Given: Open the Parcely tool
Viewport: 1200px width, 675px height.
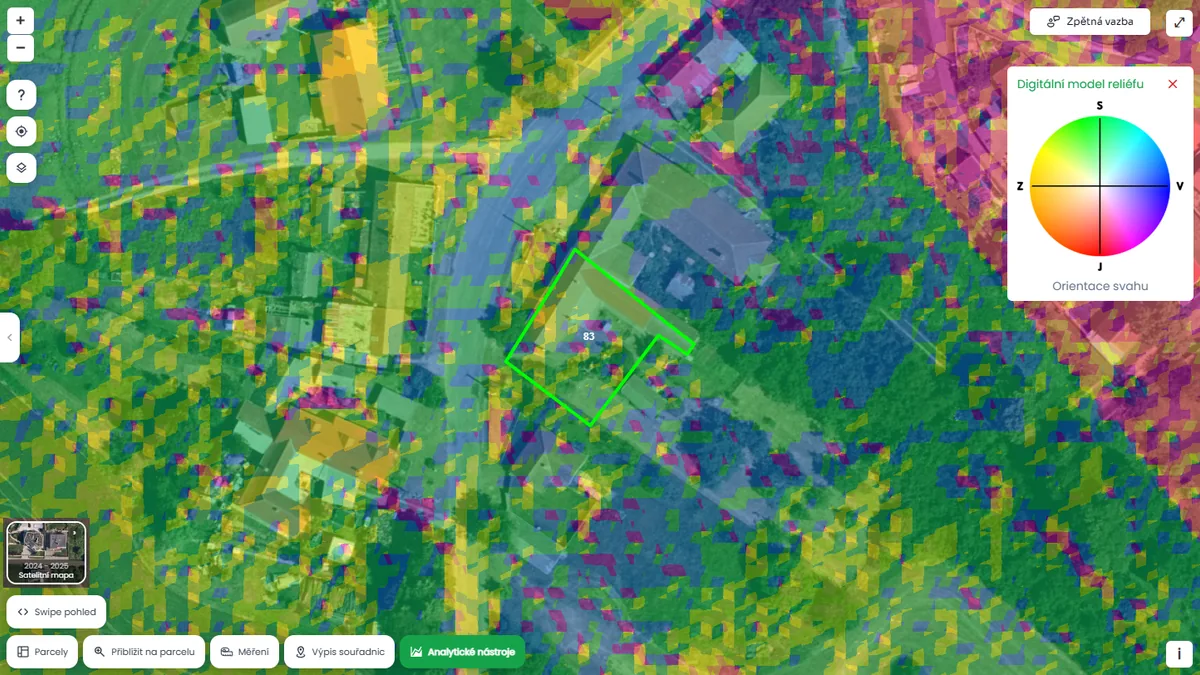Looking at the screenshot, I should (x=42, y=652).
